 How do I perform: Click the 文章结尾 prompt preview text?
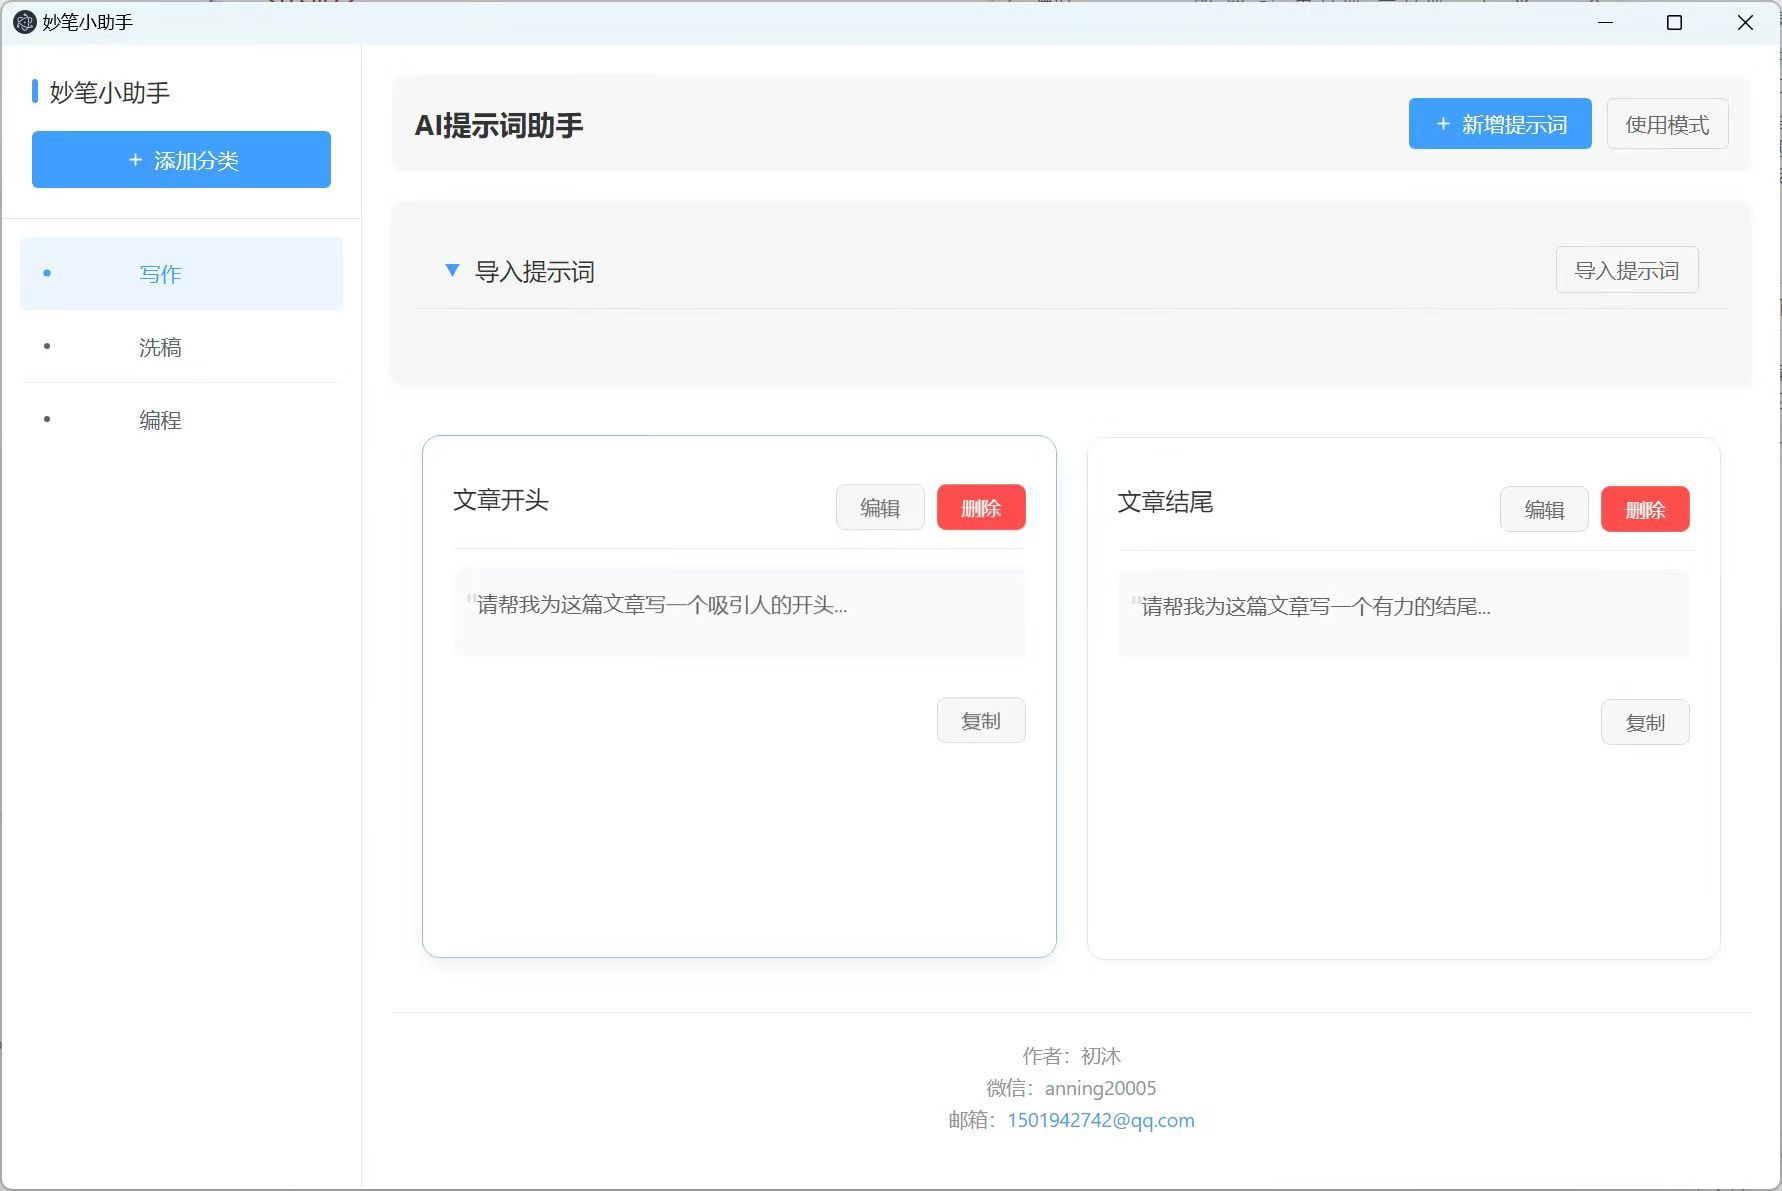click(1315, 607)
